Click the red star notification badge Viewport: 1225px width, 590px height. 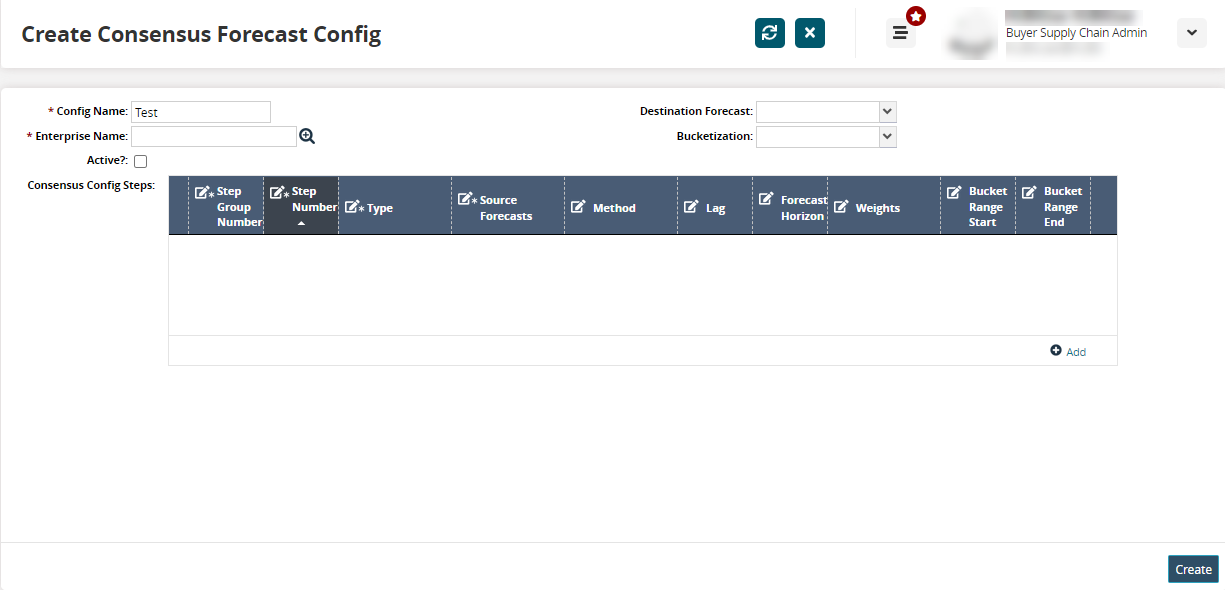(x=915, y=17)
